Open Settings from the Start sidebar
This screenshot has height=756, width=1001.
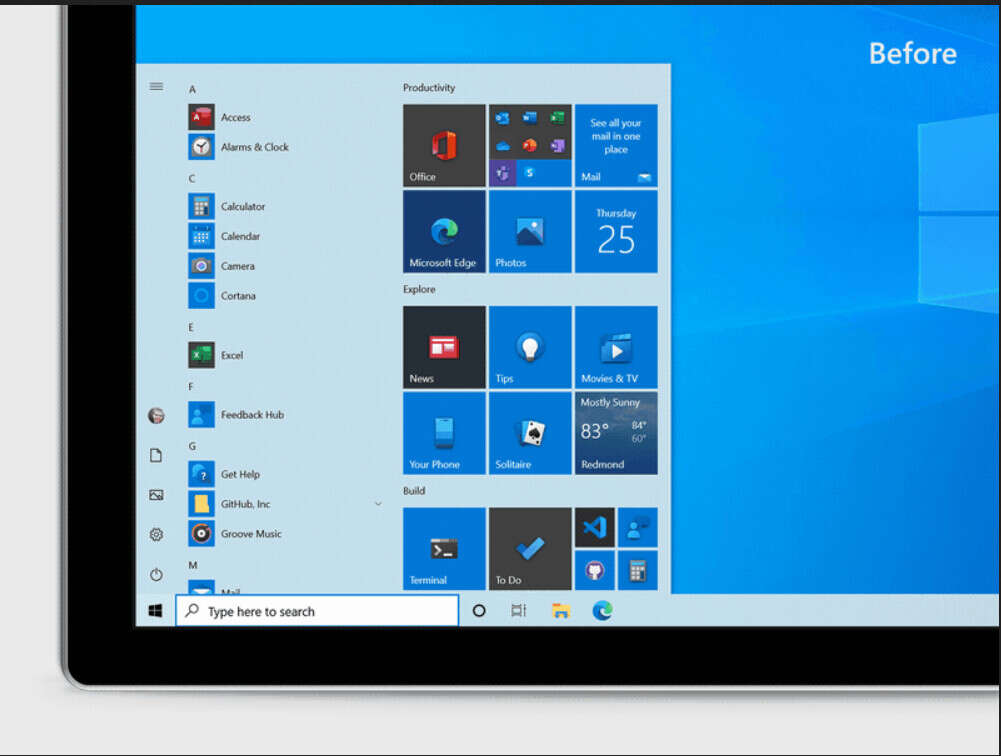(x=156, y=534)
